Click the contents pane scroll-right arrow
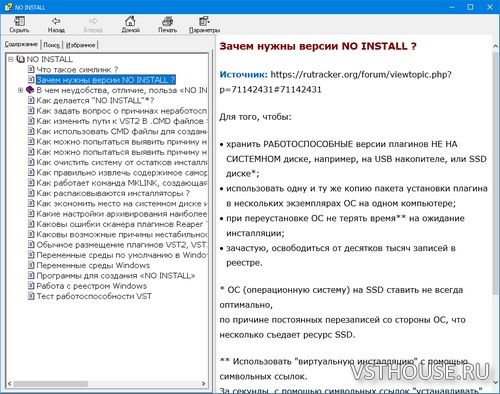Screen dimensions: 500x394 203,384
